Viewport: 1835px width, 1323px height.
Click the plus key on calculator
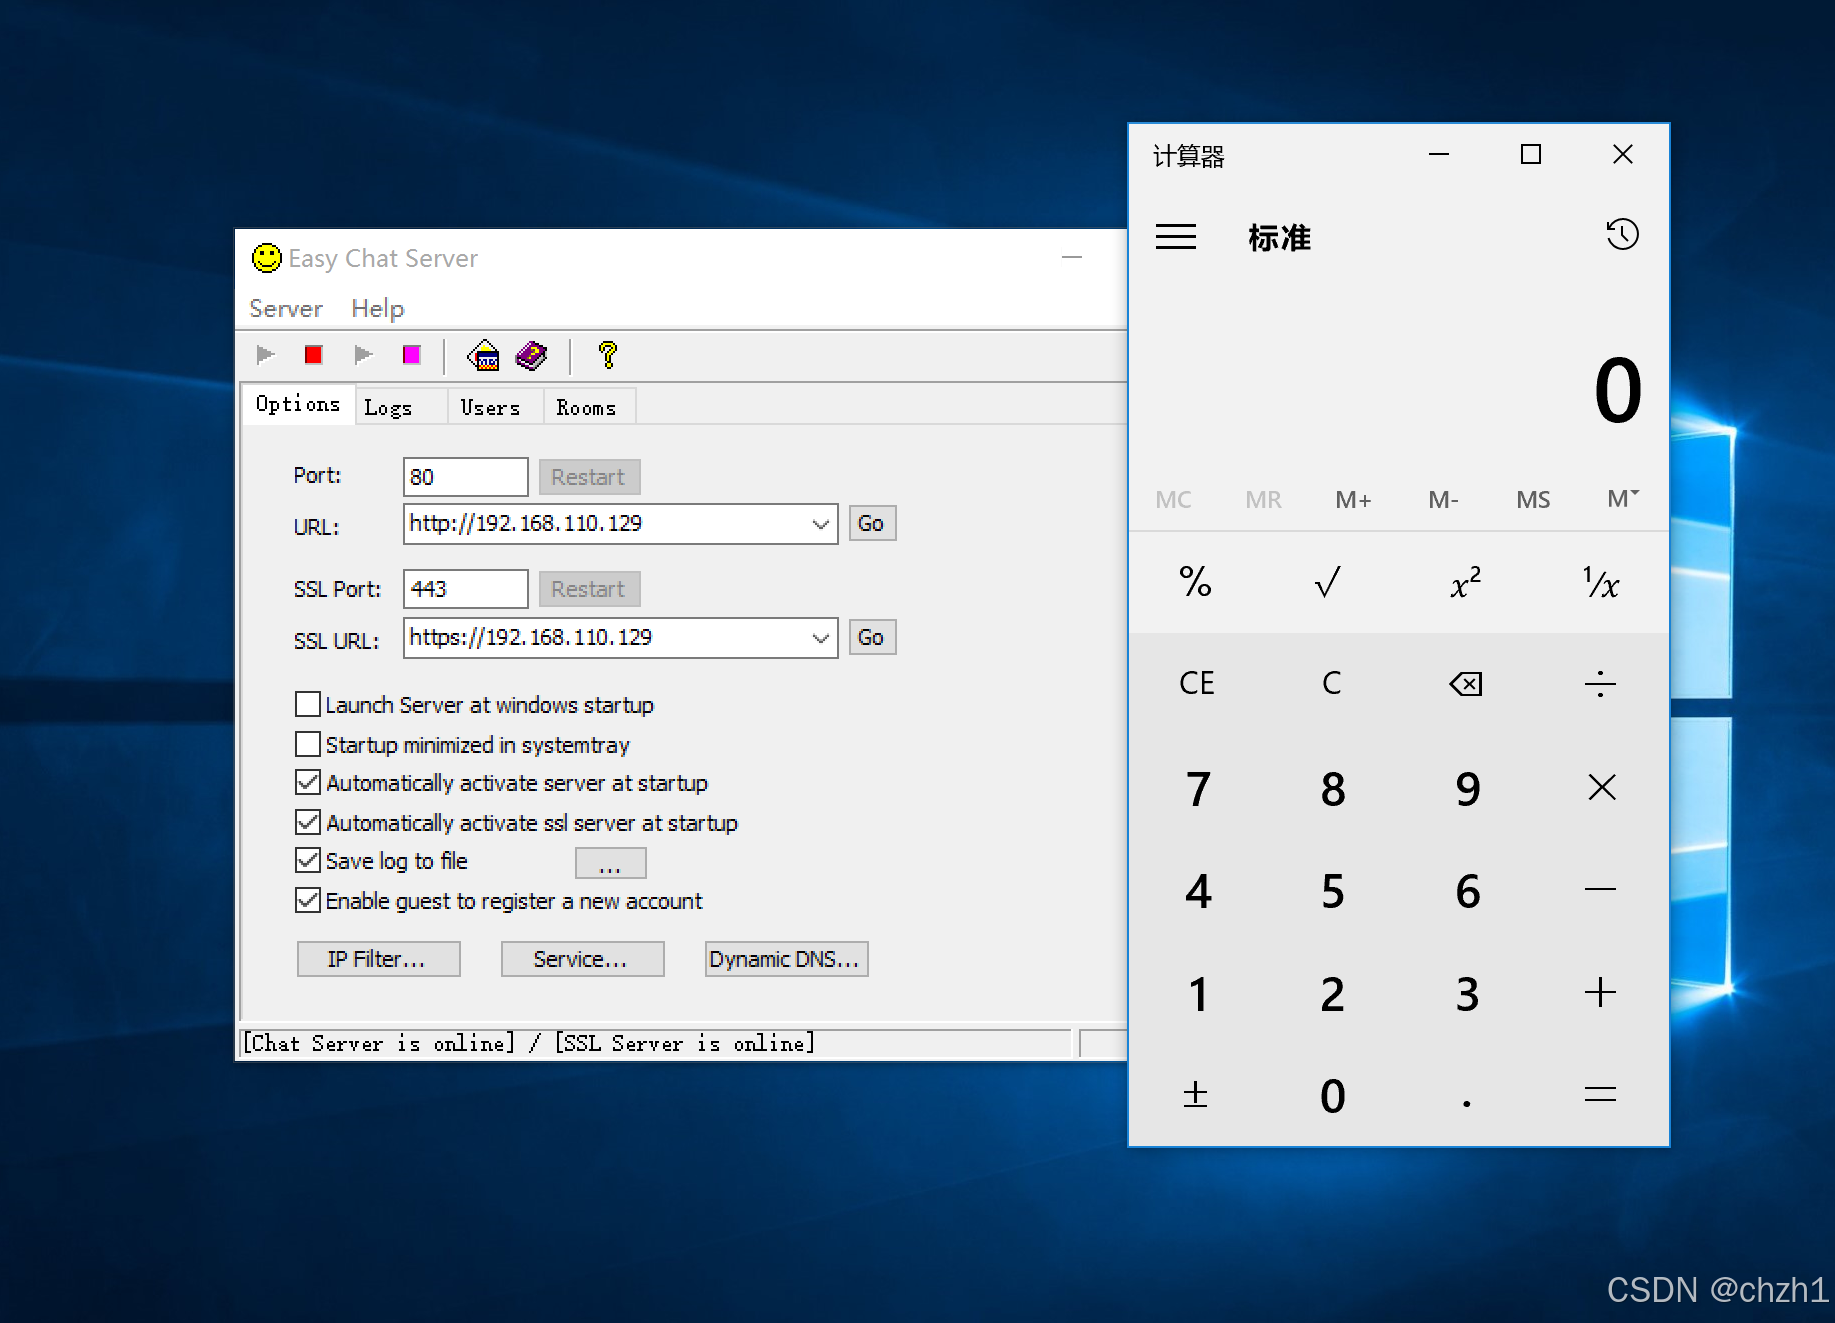[x=1601, y=992]
